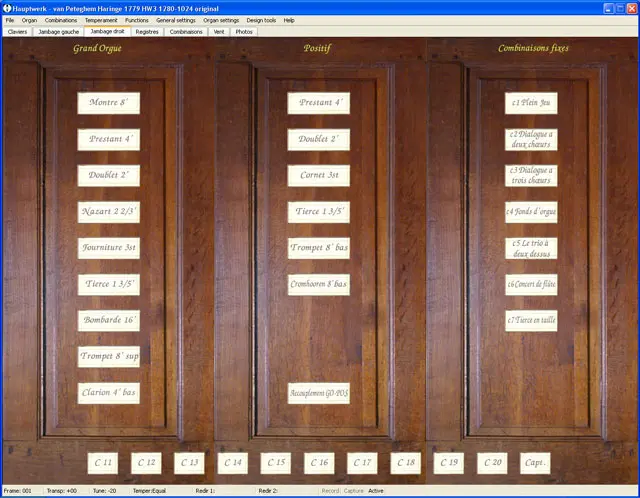Switch to the Claviers tab

[17, 31]
